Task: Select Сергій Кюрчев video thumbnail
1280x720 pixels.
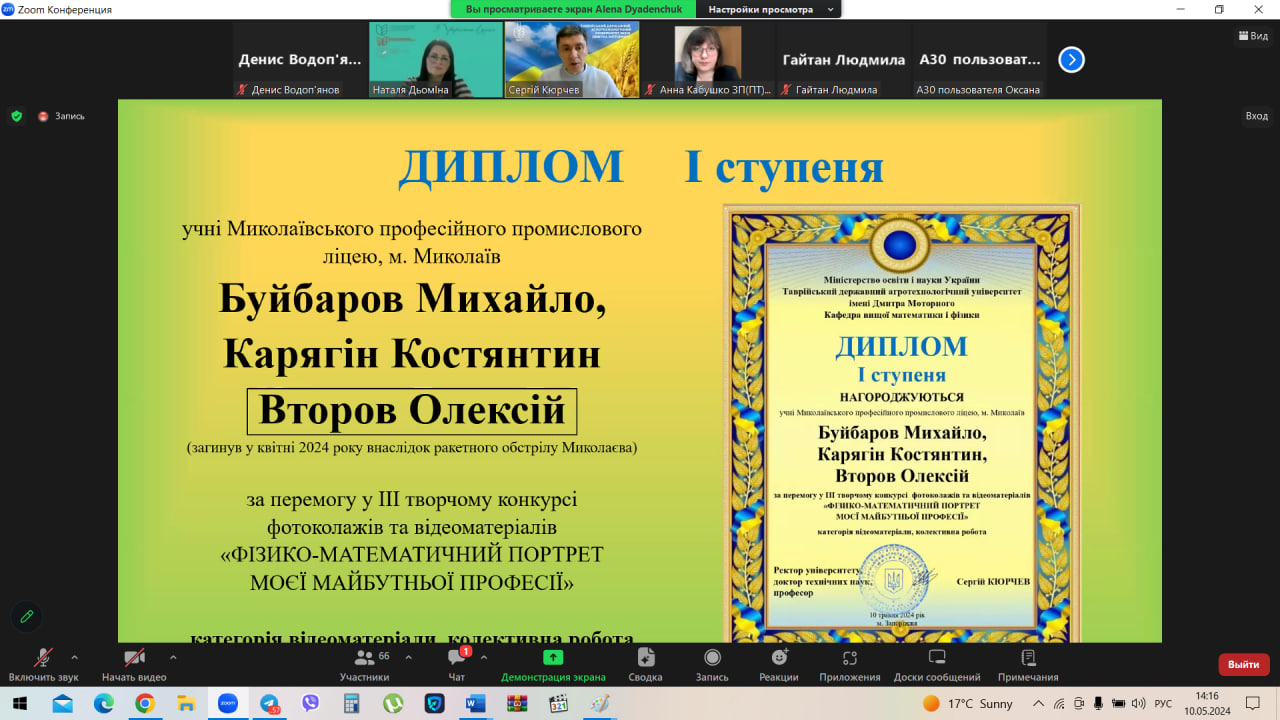Action: pos(572,60)
